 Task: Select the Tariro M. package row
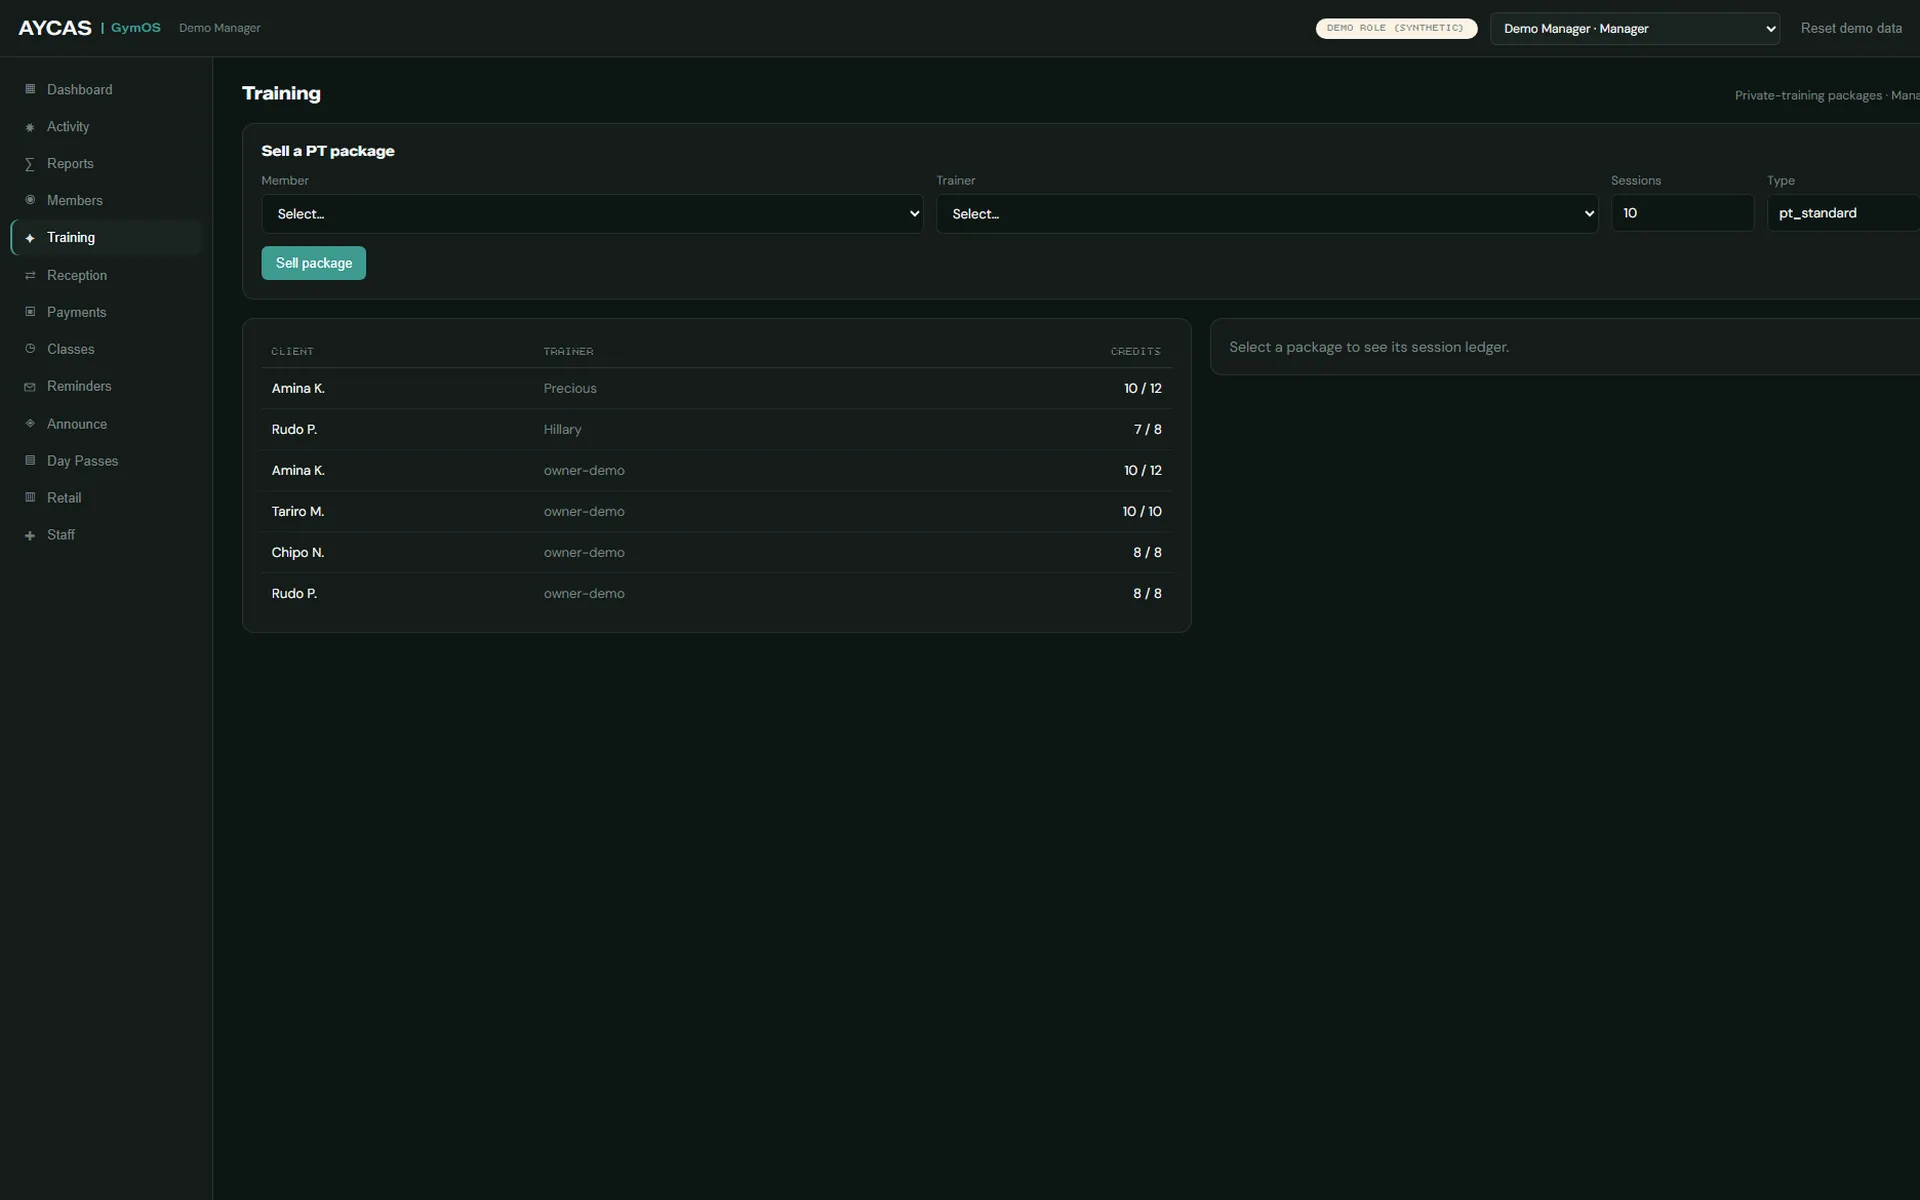tap(716, 511)
